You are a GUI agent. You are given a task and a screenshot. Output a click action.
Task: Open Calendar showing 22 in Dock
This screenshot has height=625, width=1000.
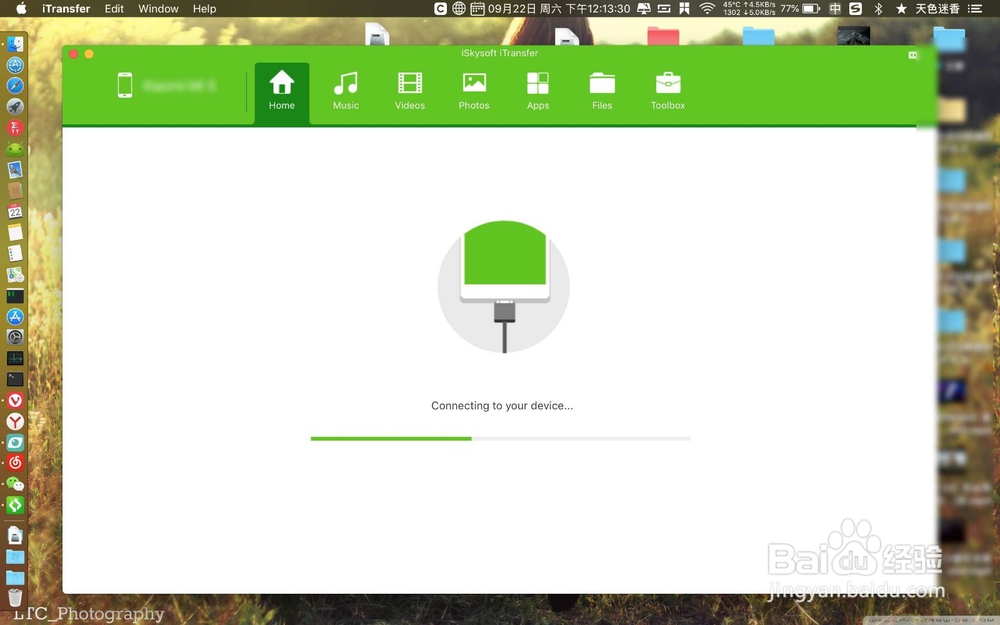(15, 212)
